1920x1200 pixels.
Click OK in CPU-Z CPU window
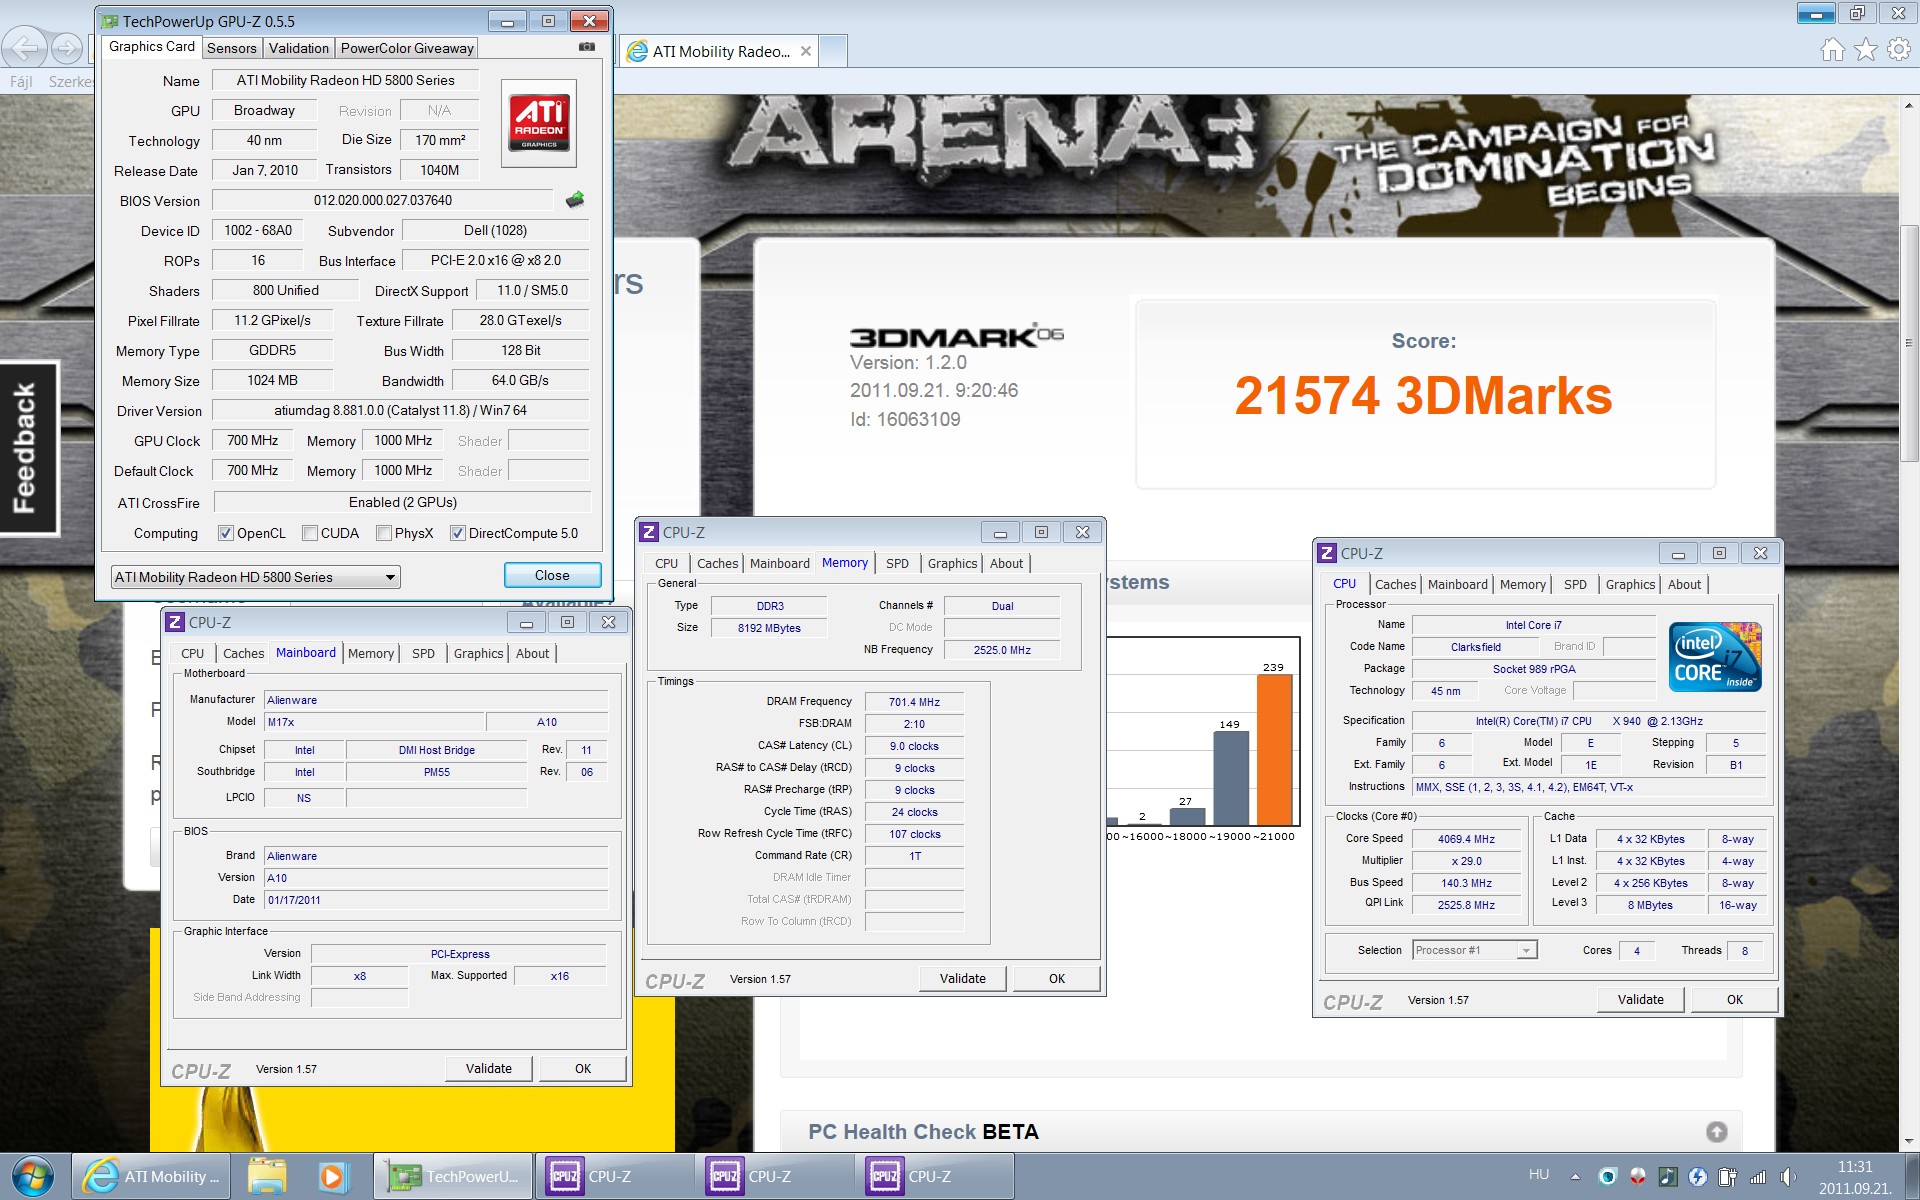(1735, 1000)
